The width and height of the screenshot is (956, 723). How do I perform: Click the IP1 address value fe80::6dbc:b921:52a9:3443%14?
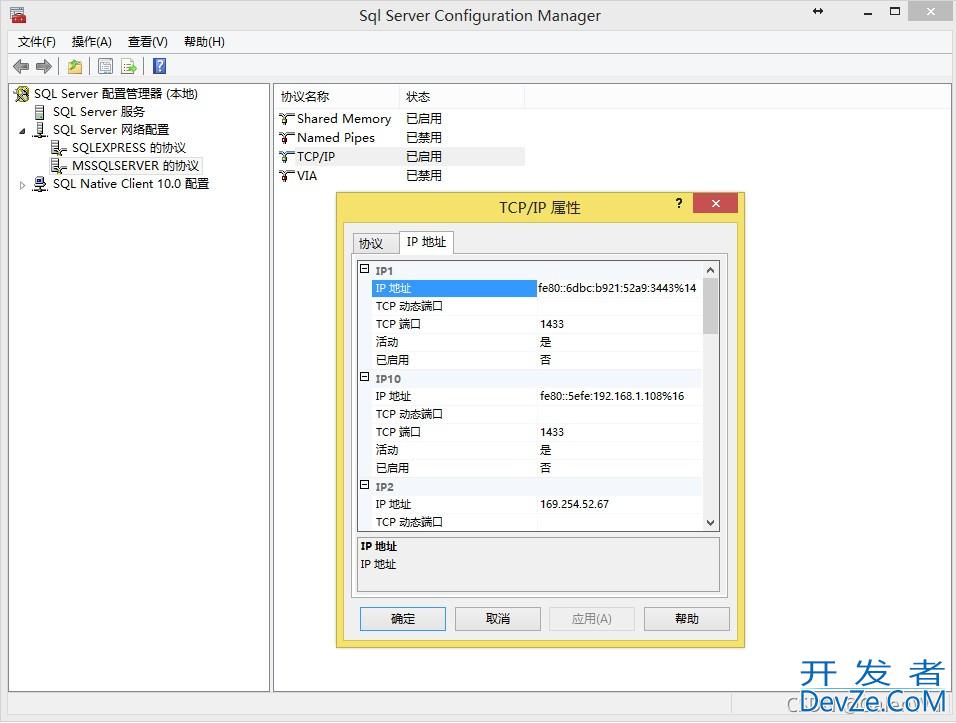[x=617, y=288]
